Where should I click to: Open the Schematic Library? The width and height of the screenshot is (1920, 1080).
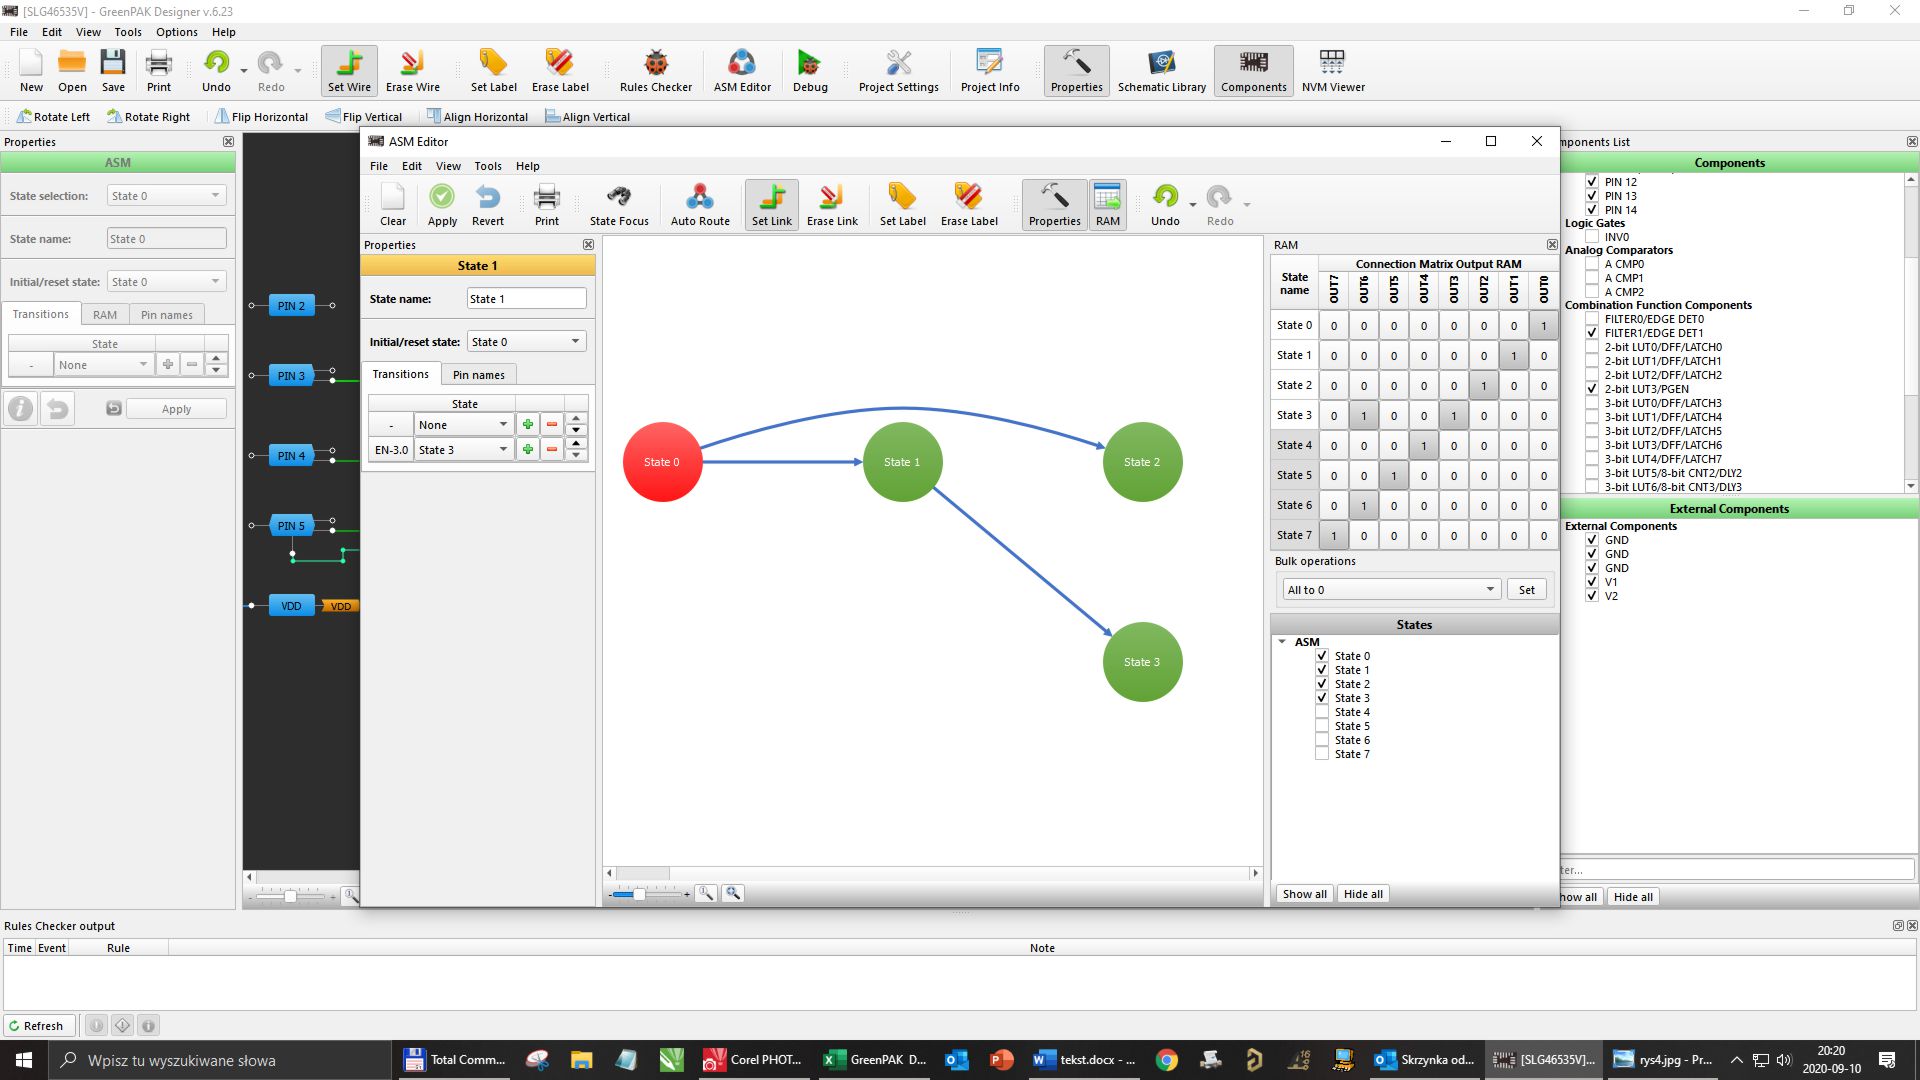[x=1161, y=70]
